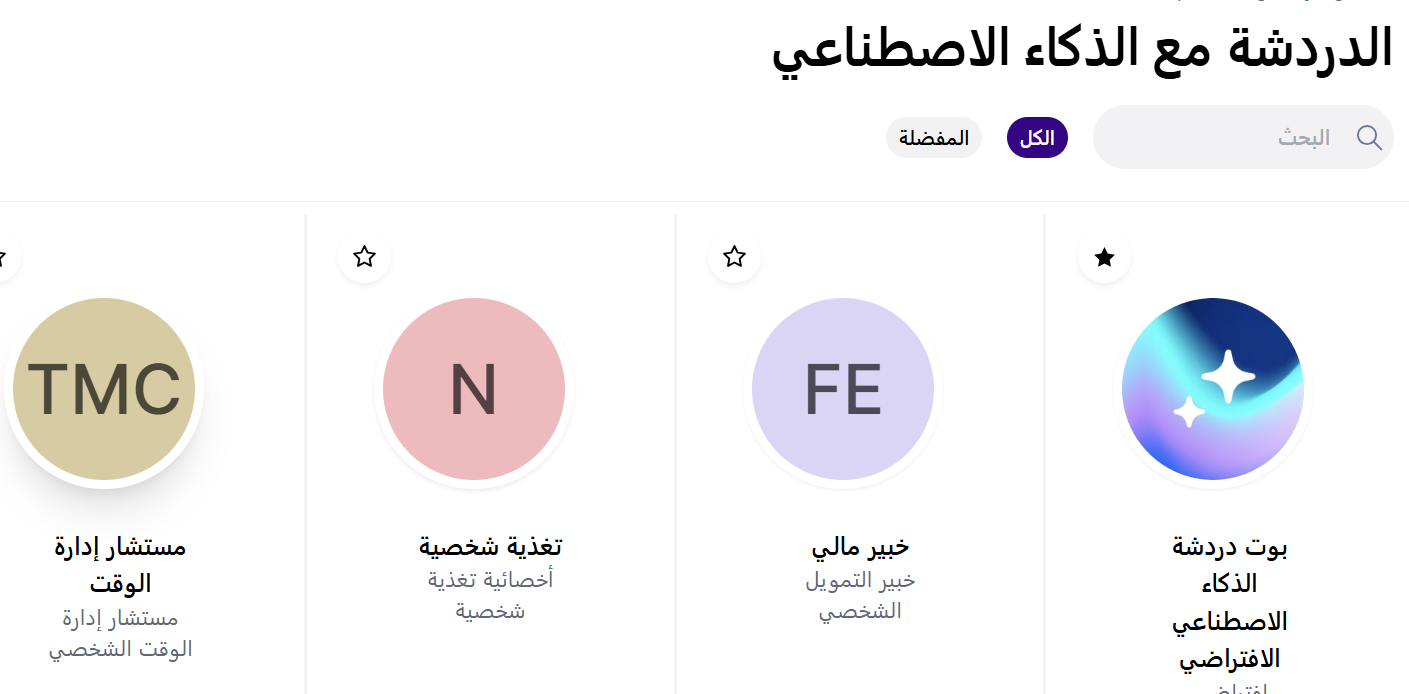Click the مستشار إدارة الوقت الشخصي description
Image resolution: width=1409 pixels, height=694 pixels.
point(120,633)
